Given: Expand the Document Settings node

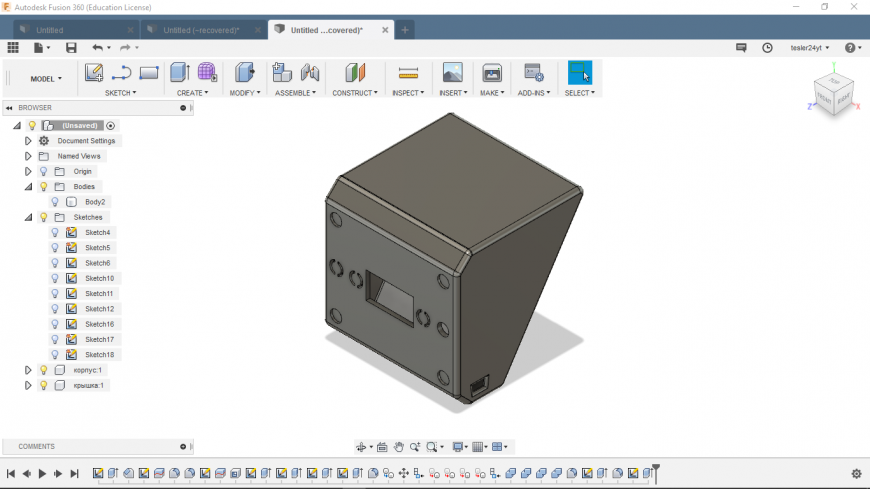Looking at the screenshot, I should tap(28, 141).
